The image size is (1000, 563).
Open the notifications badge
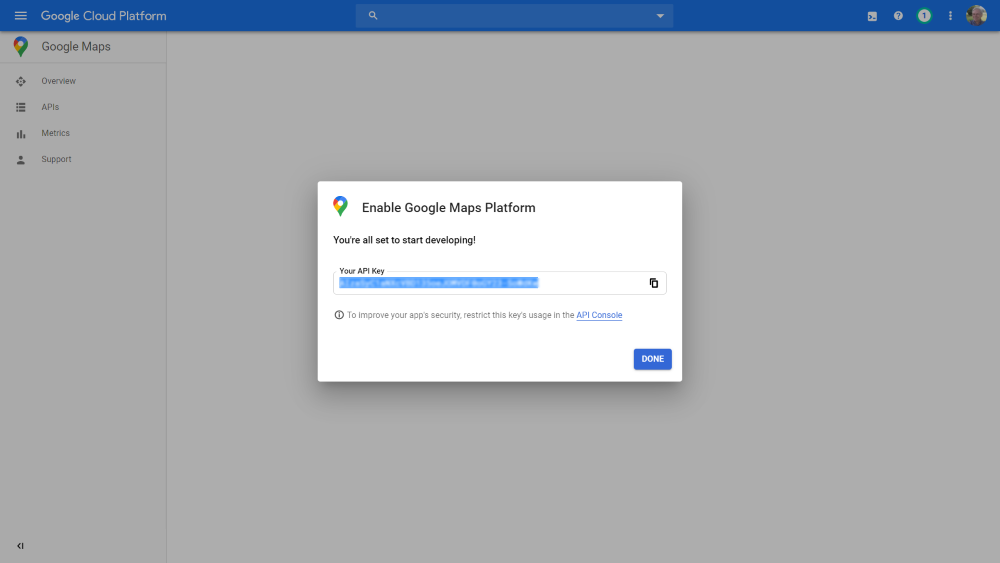[924, 16]
